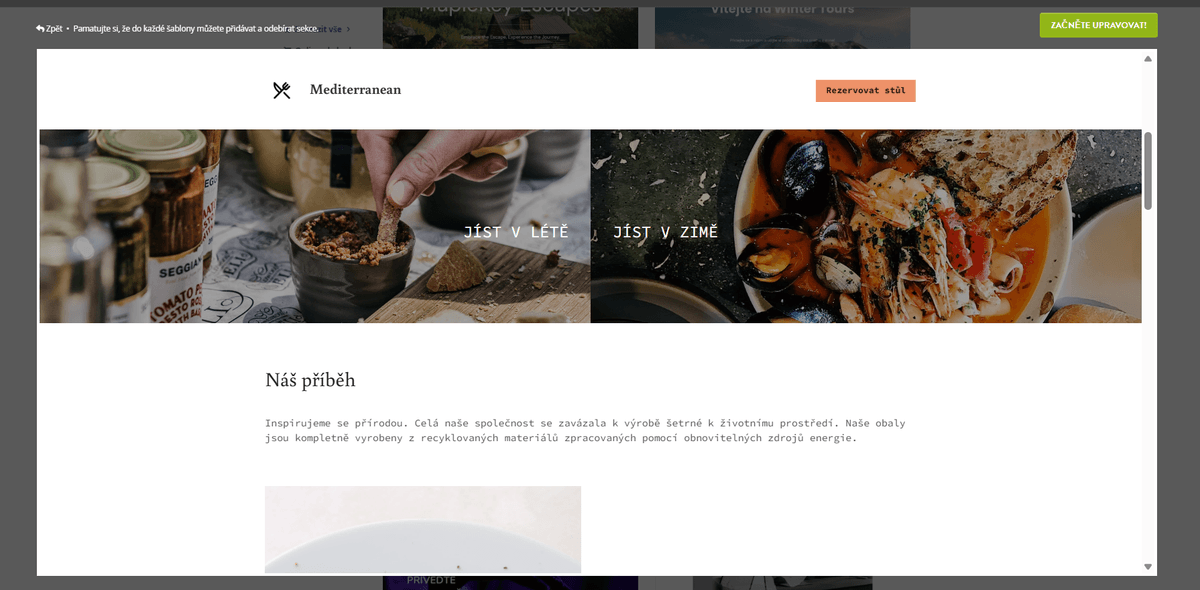Click the reminder text about adding sections
Viewport: 1200px width, 590px height.
(x=196, y=28)
